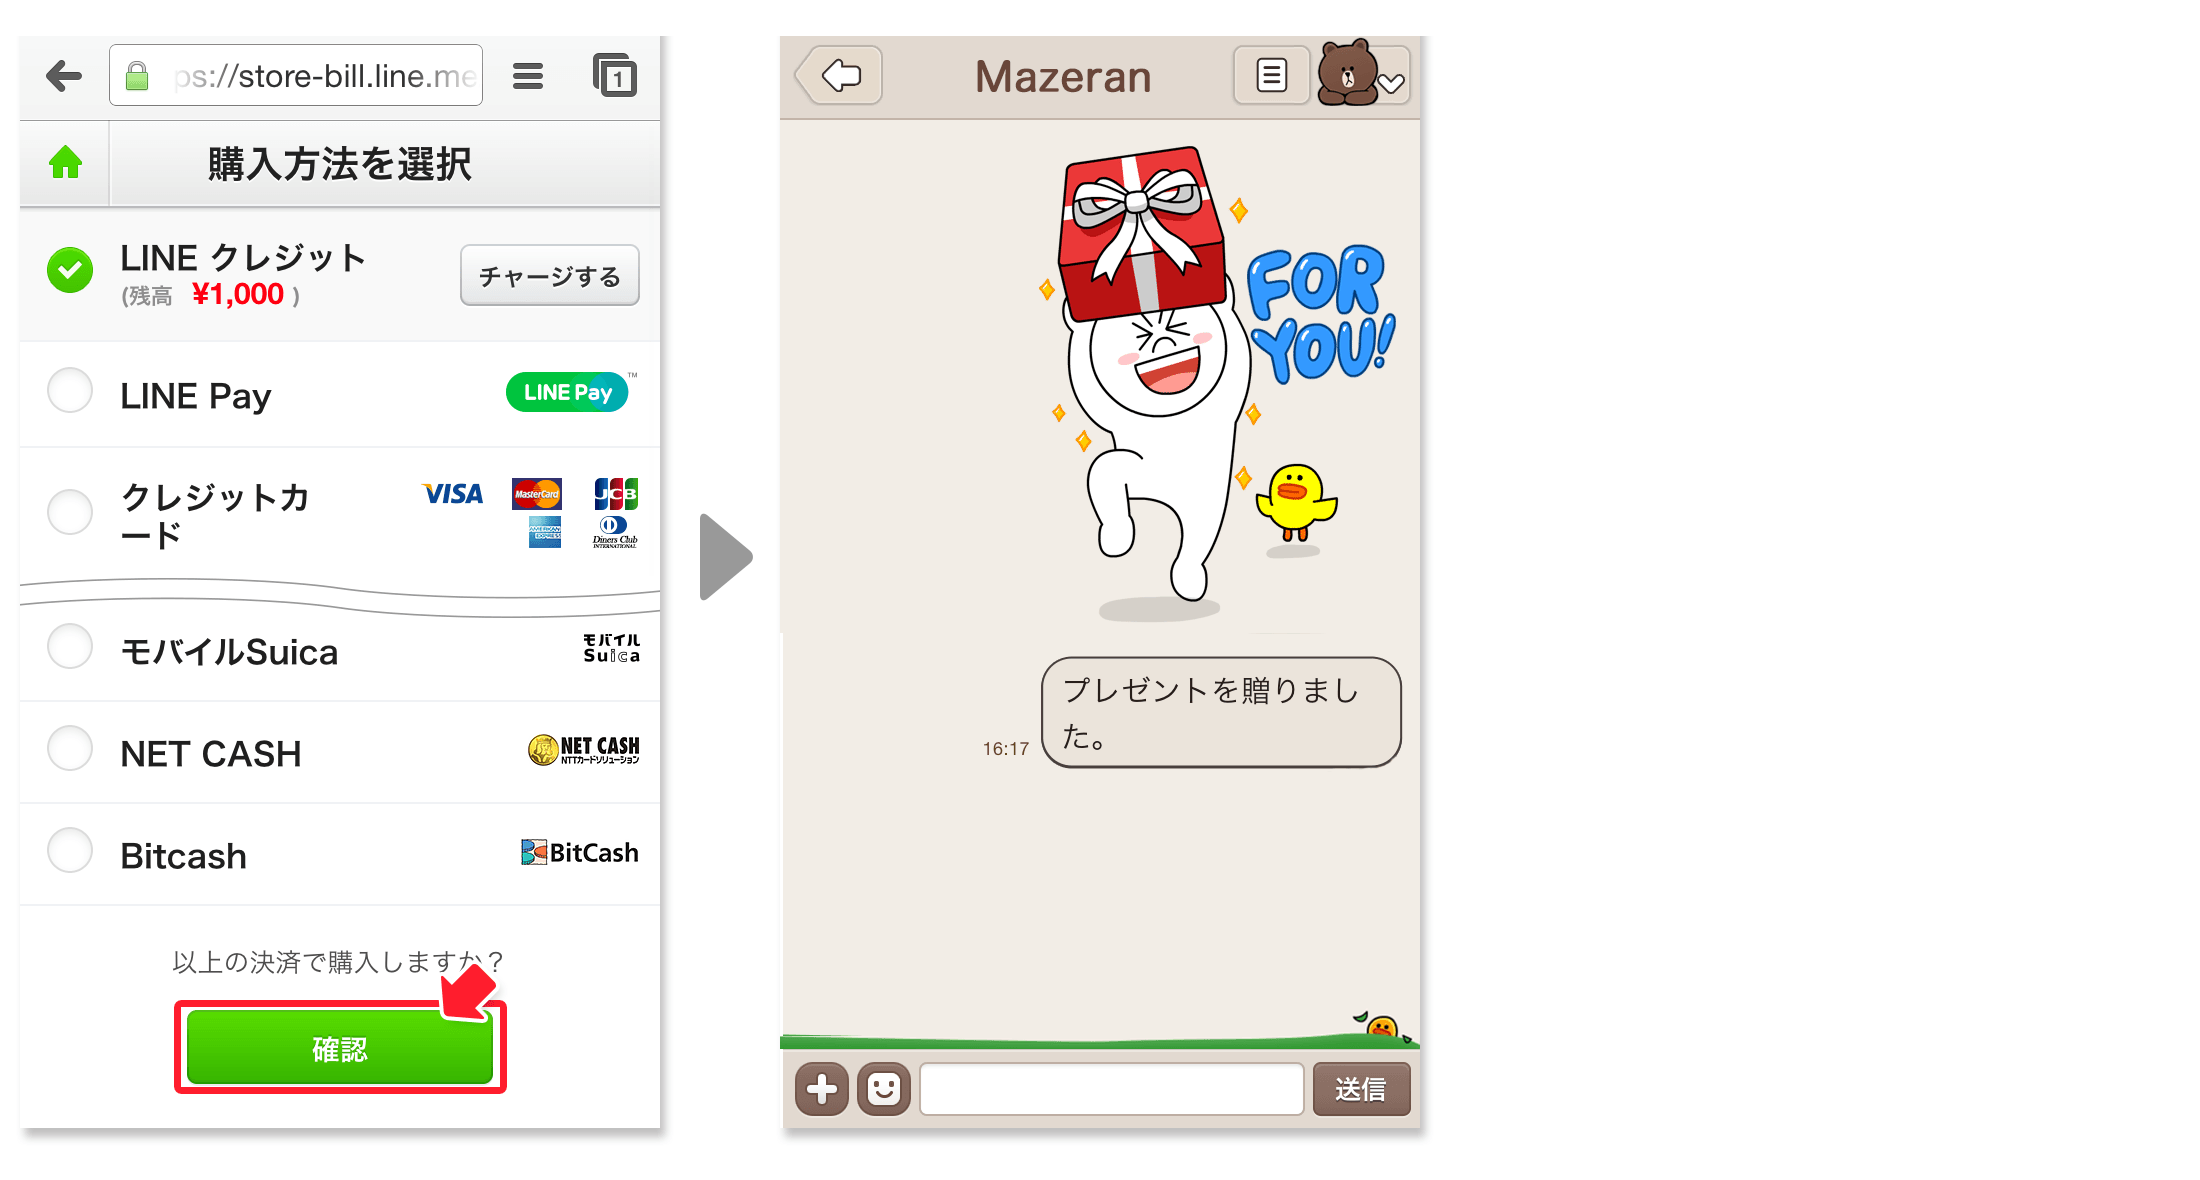The height and width of the screenshot is (1180, 2200).
Task: Select the LINE Pay radio button
Action: pyautogui.click(x=70, y=391)
